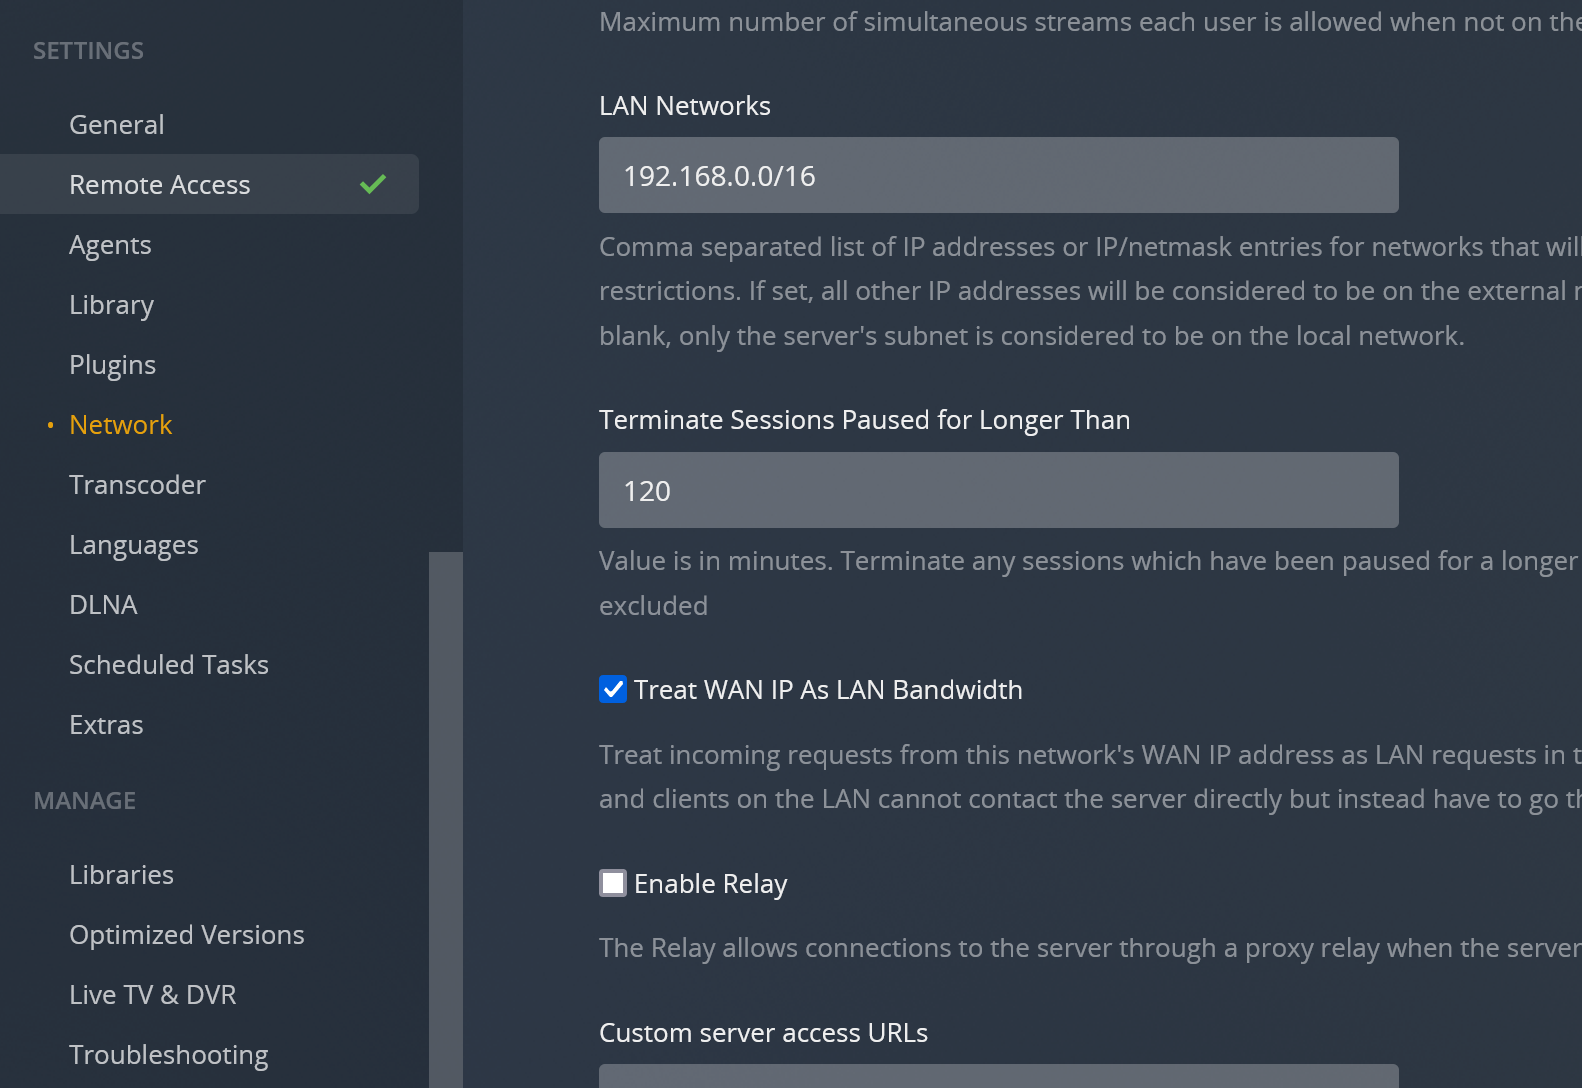Click inside the LAN Networks field
This screenshot has width=1582, height=1088.
[998, 175]
